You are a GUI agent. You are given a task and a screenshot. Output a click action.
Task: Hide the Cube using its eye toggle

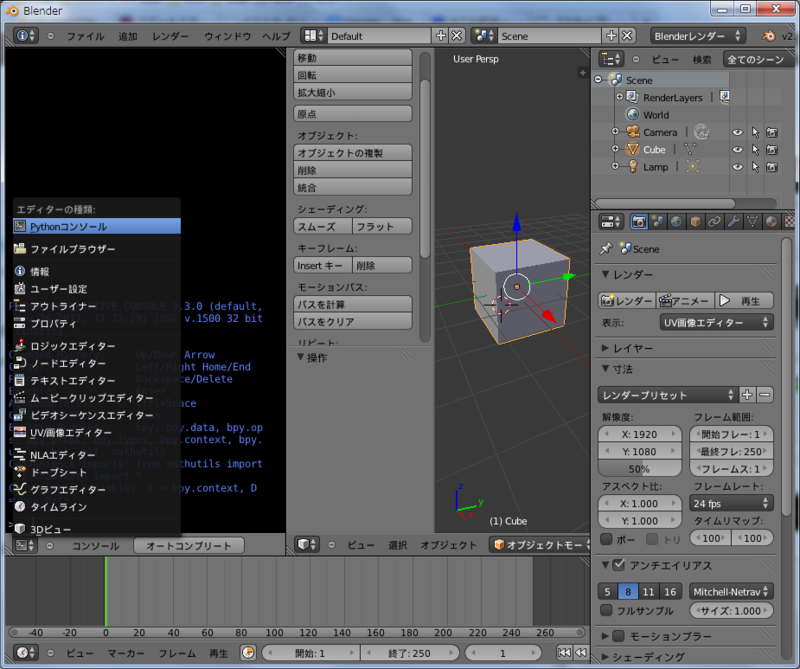tap(738, 149)
